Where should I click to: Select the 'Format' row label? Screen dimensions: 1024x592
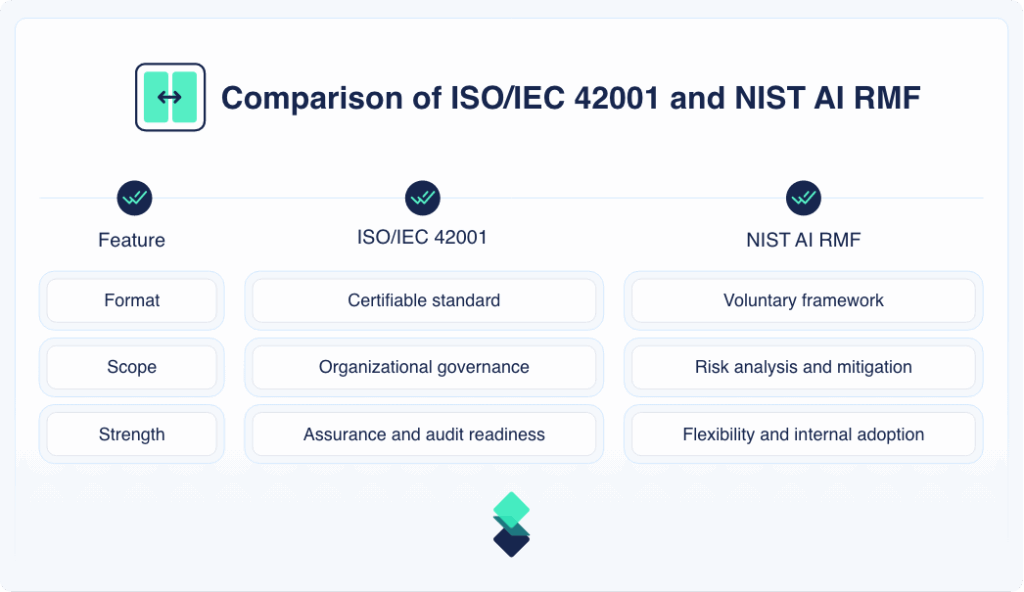point(132,301)
